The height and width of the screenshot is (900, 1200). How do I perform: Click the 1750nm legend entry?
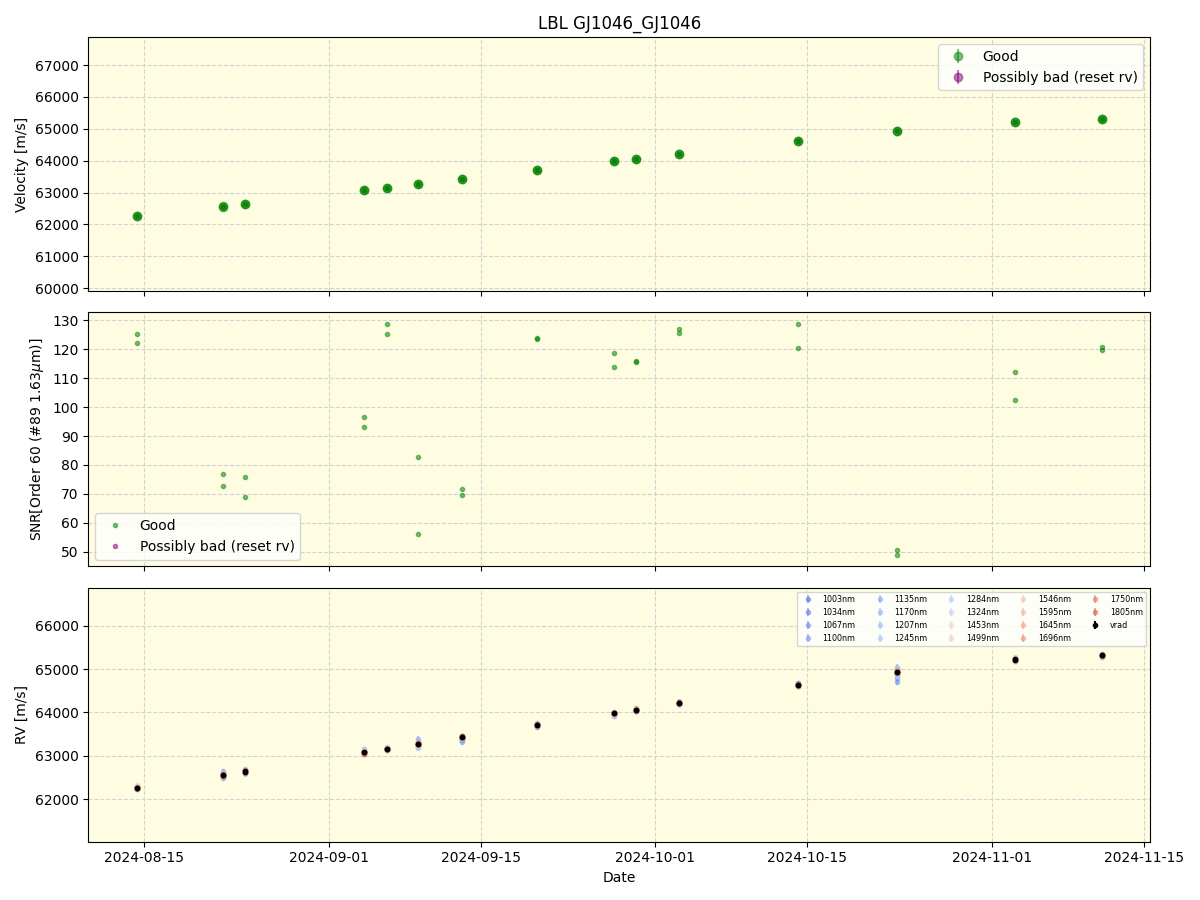point(1118,599)
